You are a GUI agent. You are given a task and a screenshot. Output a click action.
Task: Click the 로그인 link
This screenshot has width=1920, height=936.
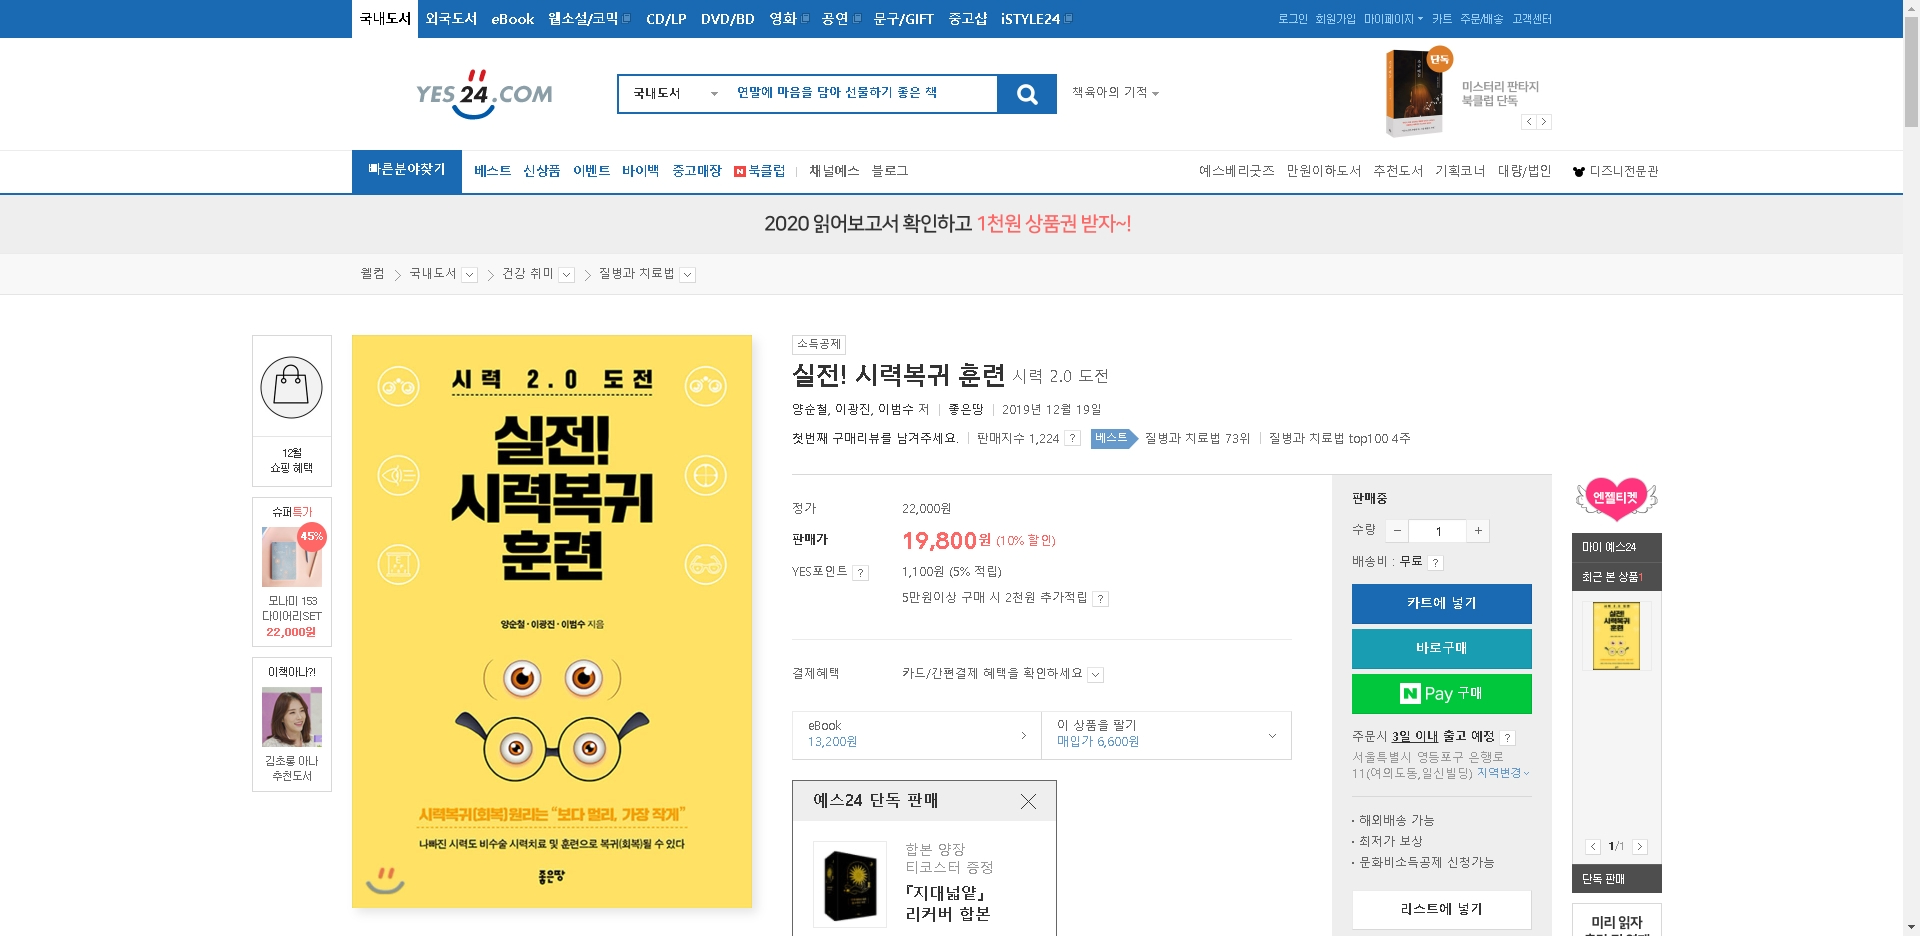coord(1292,19)
